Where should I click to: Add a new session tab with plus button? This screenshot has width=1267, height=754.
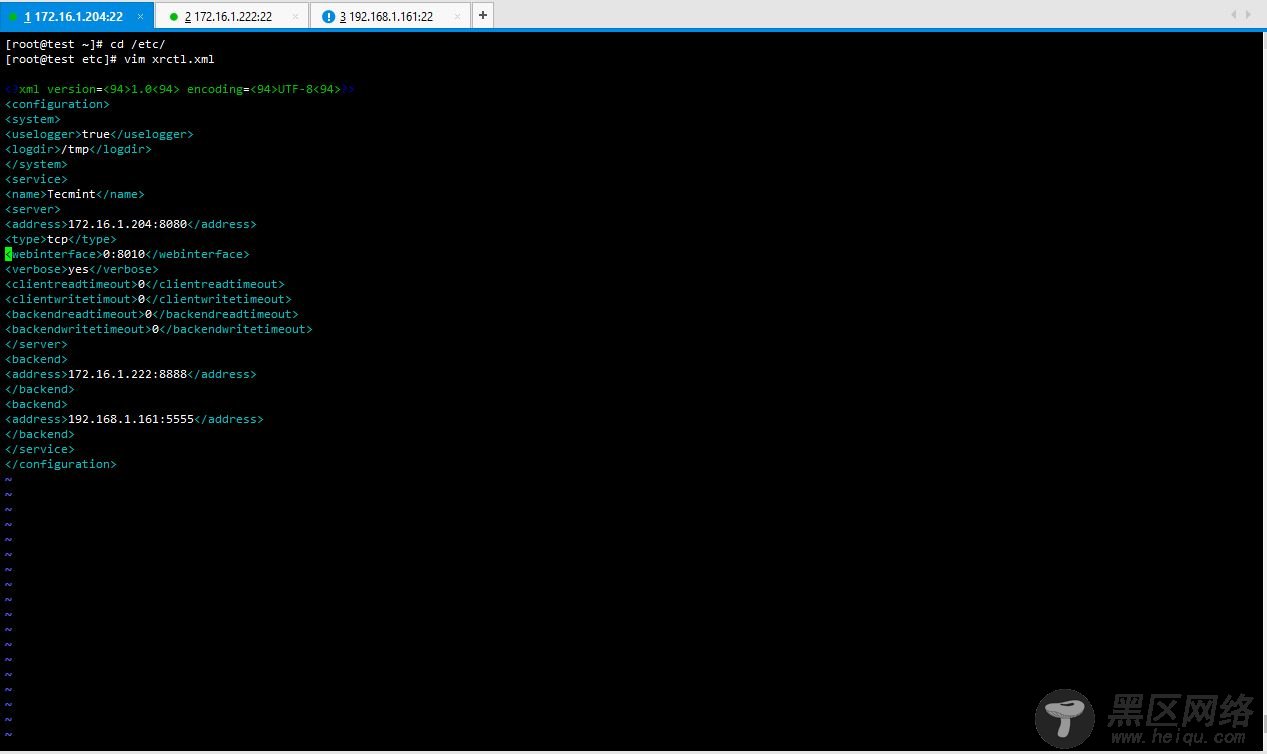tap(483, 15)
